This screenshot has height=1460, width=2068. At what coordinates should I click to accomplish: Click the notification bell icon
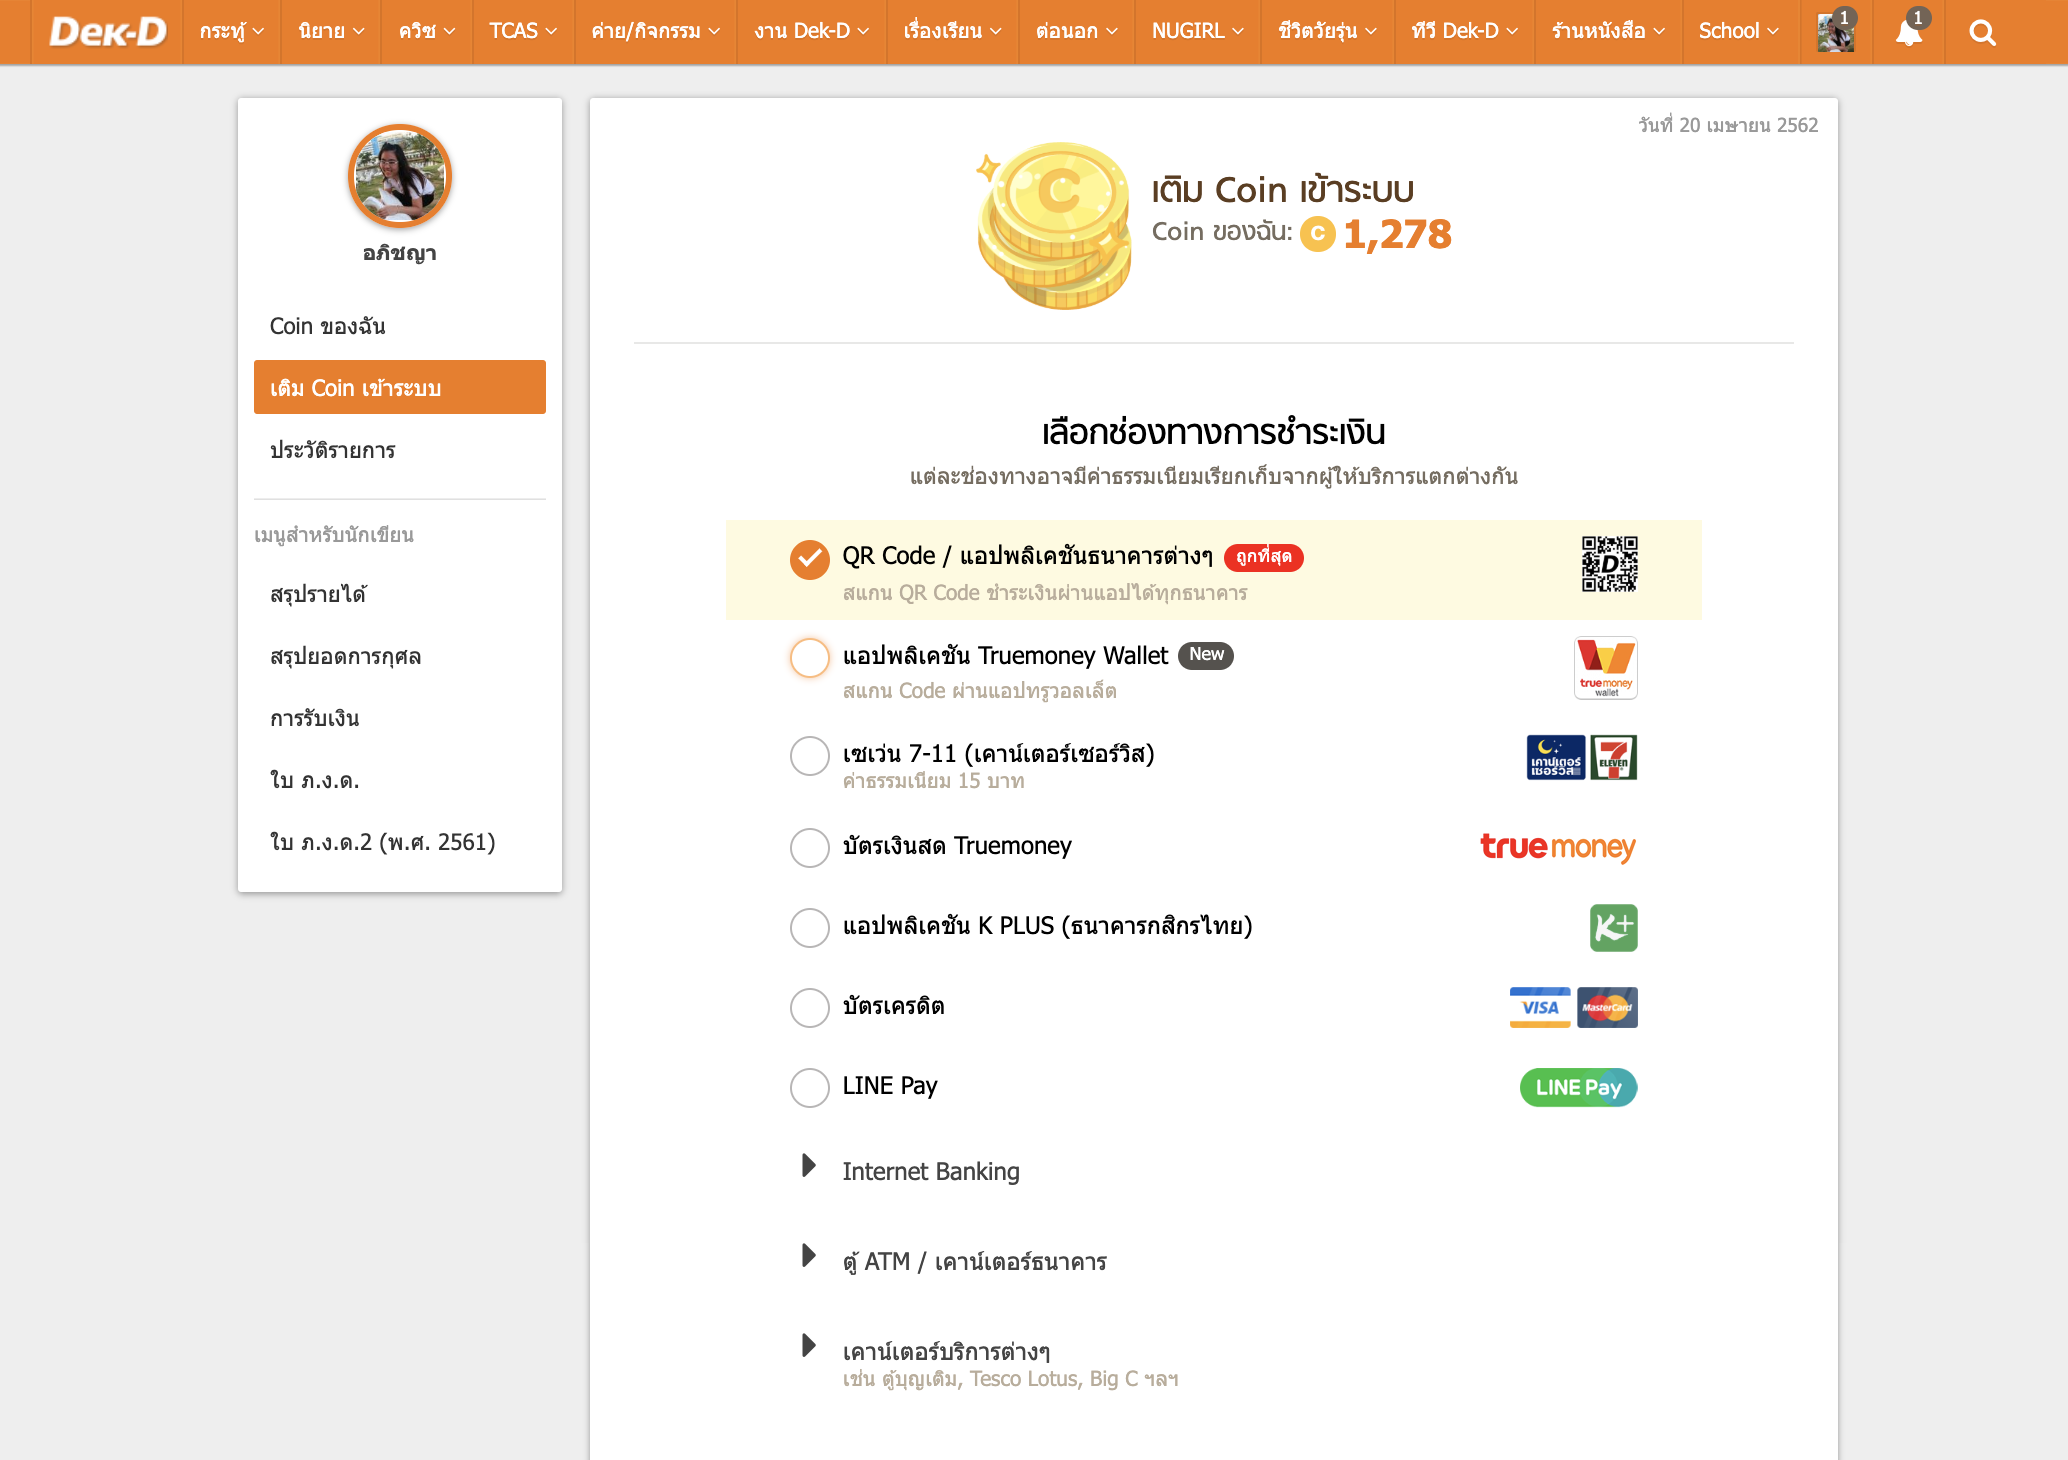(x=1908, y=32)
